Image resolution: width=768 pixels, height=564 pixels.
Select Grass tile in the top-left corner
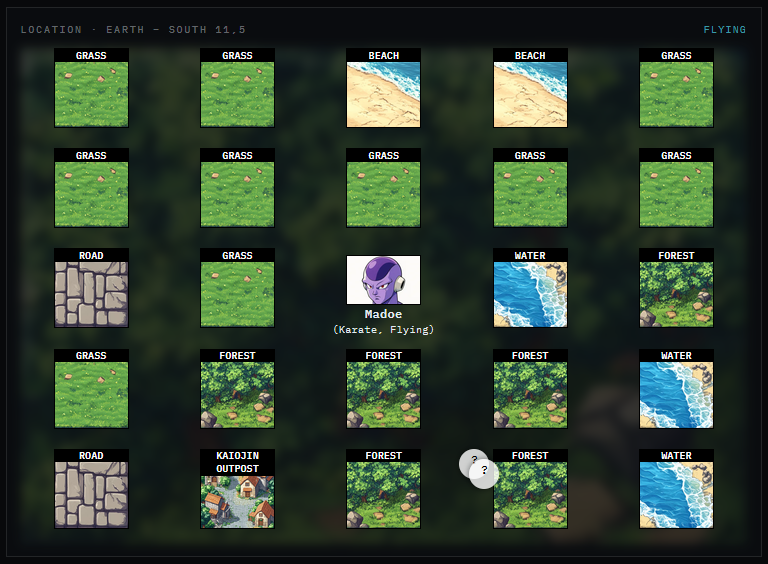(x=91, y=88)
